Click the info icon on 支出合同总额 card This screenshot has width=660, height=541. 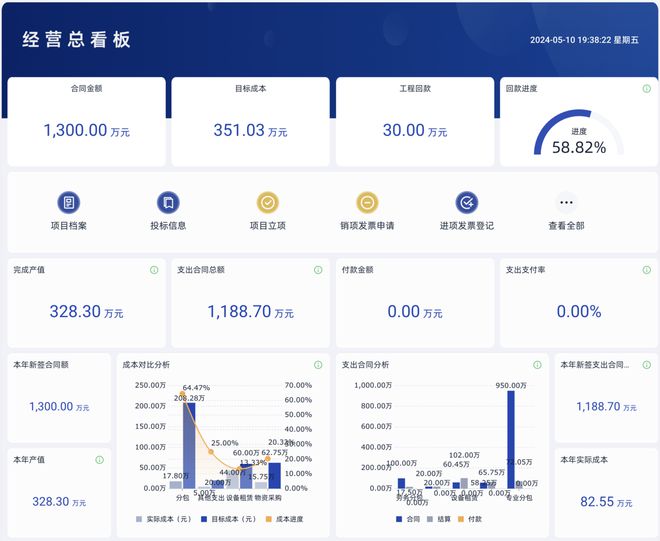click(x=318, y=270)
